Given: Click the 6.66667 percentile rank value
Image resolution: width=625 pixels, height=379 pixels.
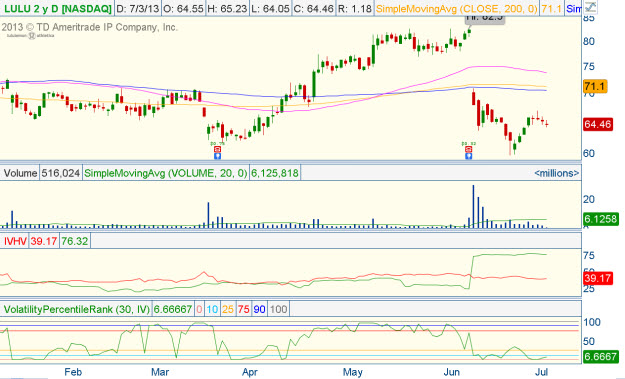Looking at the screenshot, I should (x=173, y=309).
